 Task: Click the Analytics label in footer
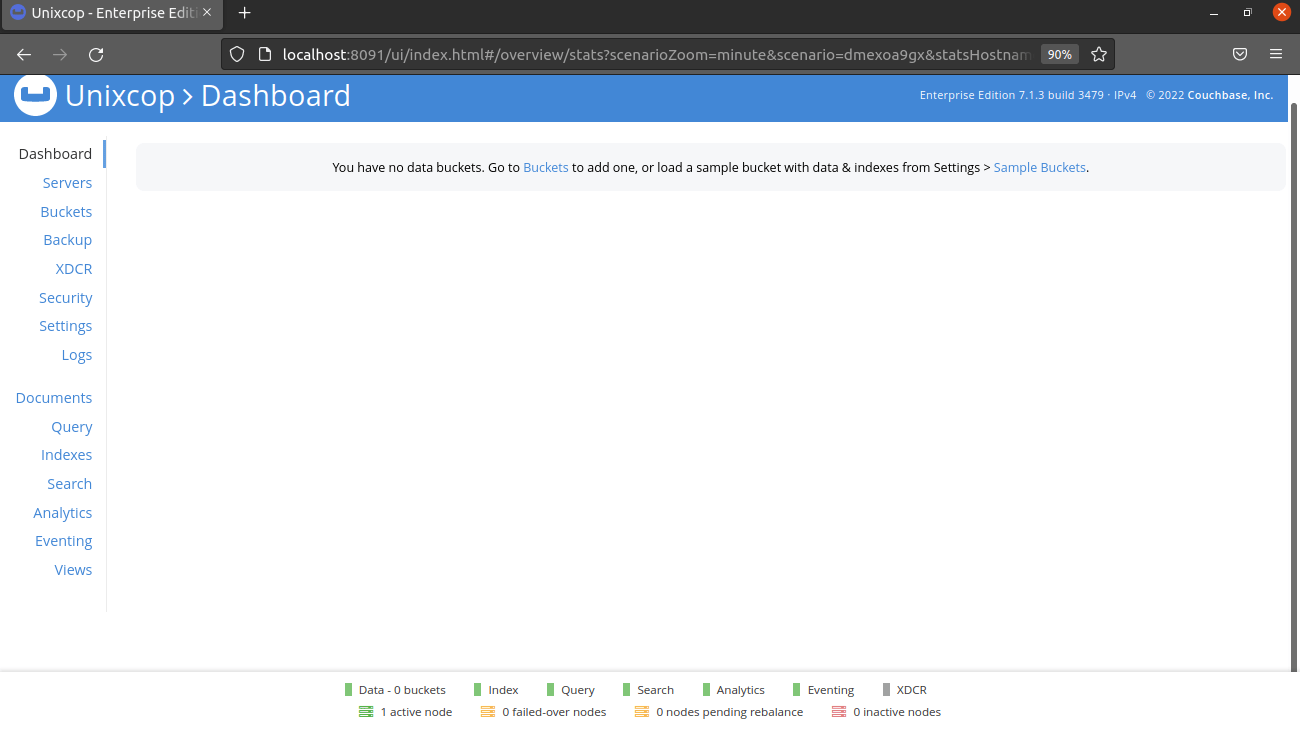[x=741, y=690]
